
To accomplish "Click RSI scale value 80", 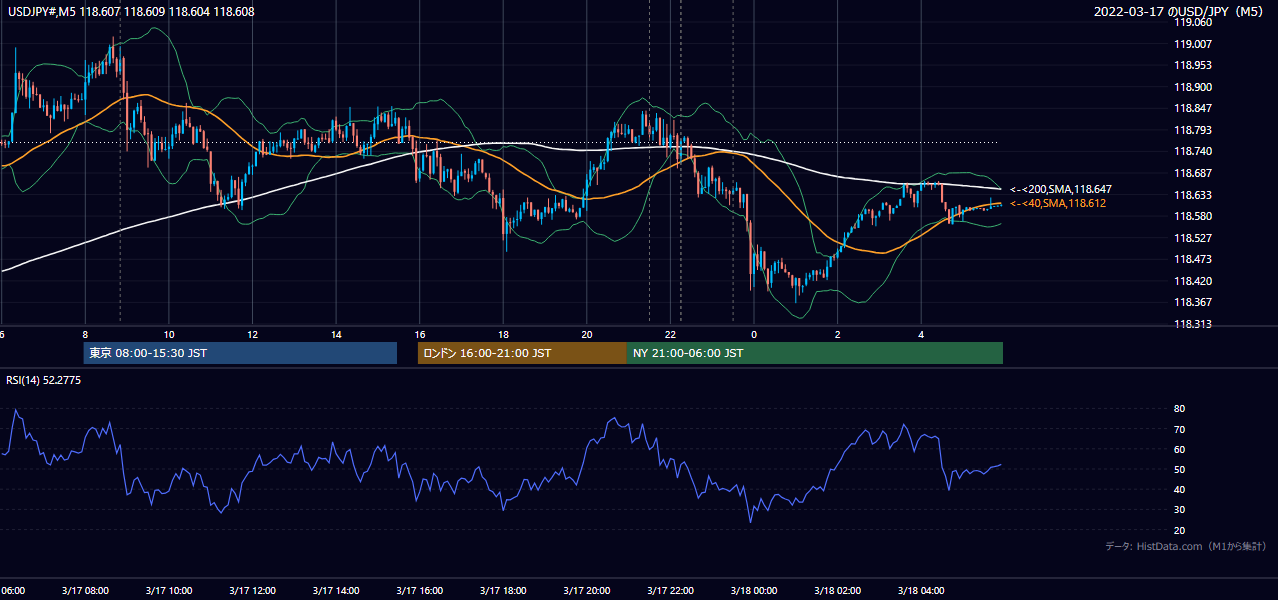I will pyautogui.click(x=1179, y=409).
